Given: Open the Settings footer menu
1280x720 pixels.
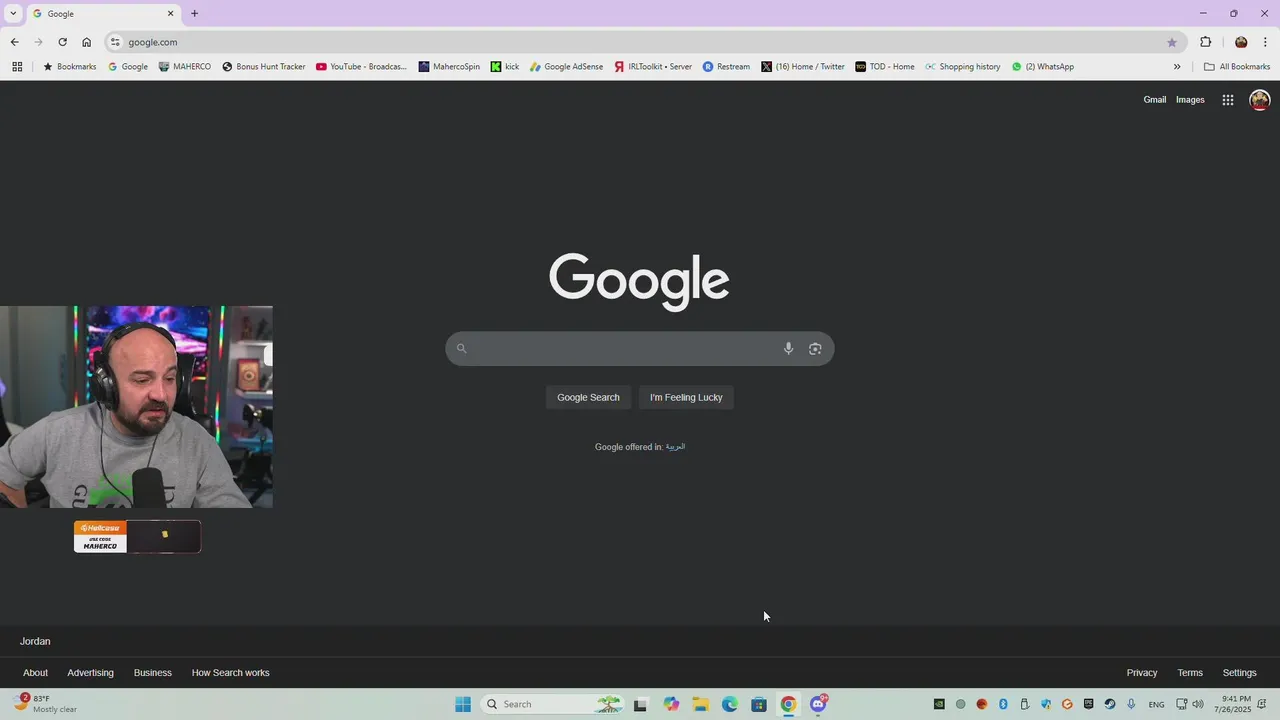Looking at the screenshot, I should [x=1240, y=673].
